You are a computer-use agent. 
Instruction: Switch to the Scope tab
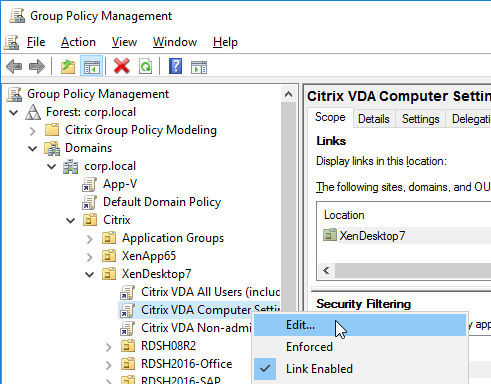coord(330,117)
